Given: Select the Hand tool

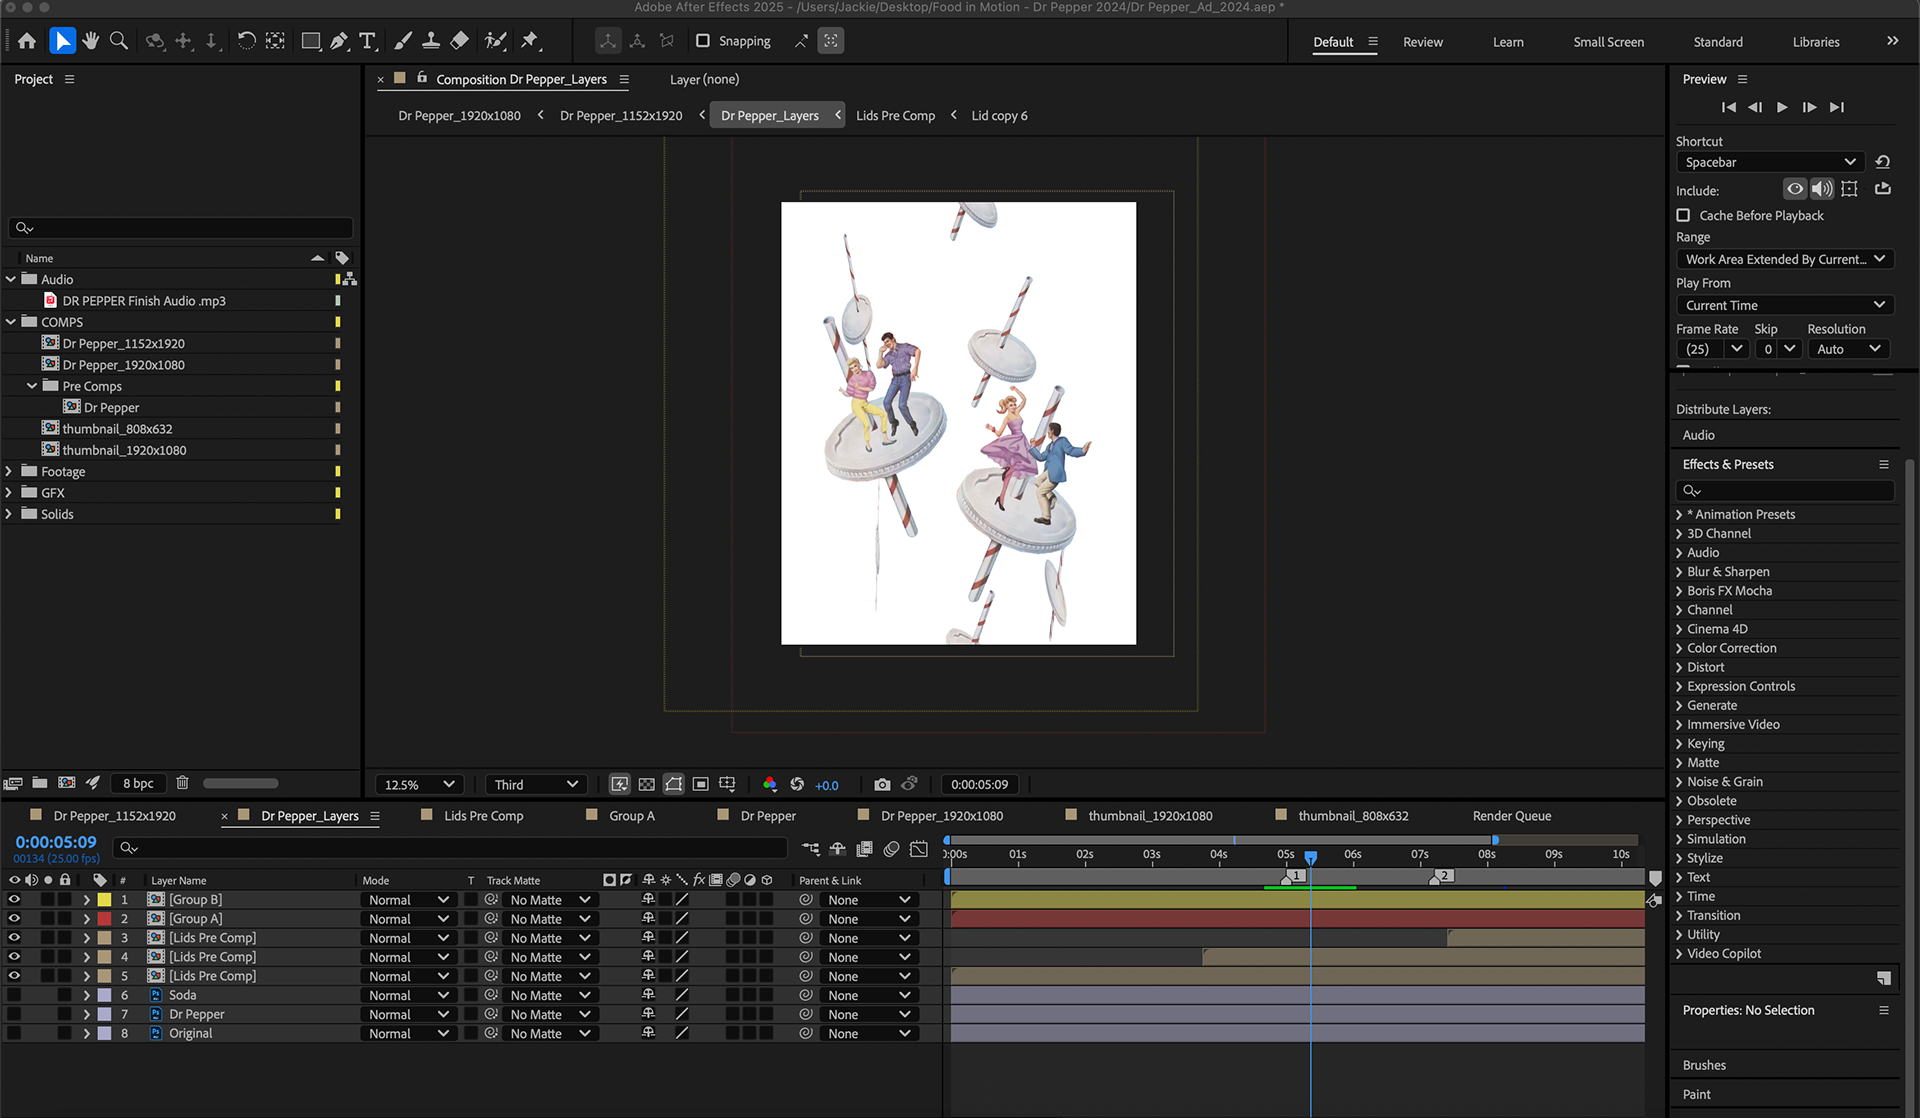Looking at the screenshot, I should 91,41.
